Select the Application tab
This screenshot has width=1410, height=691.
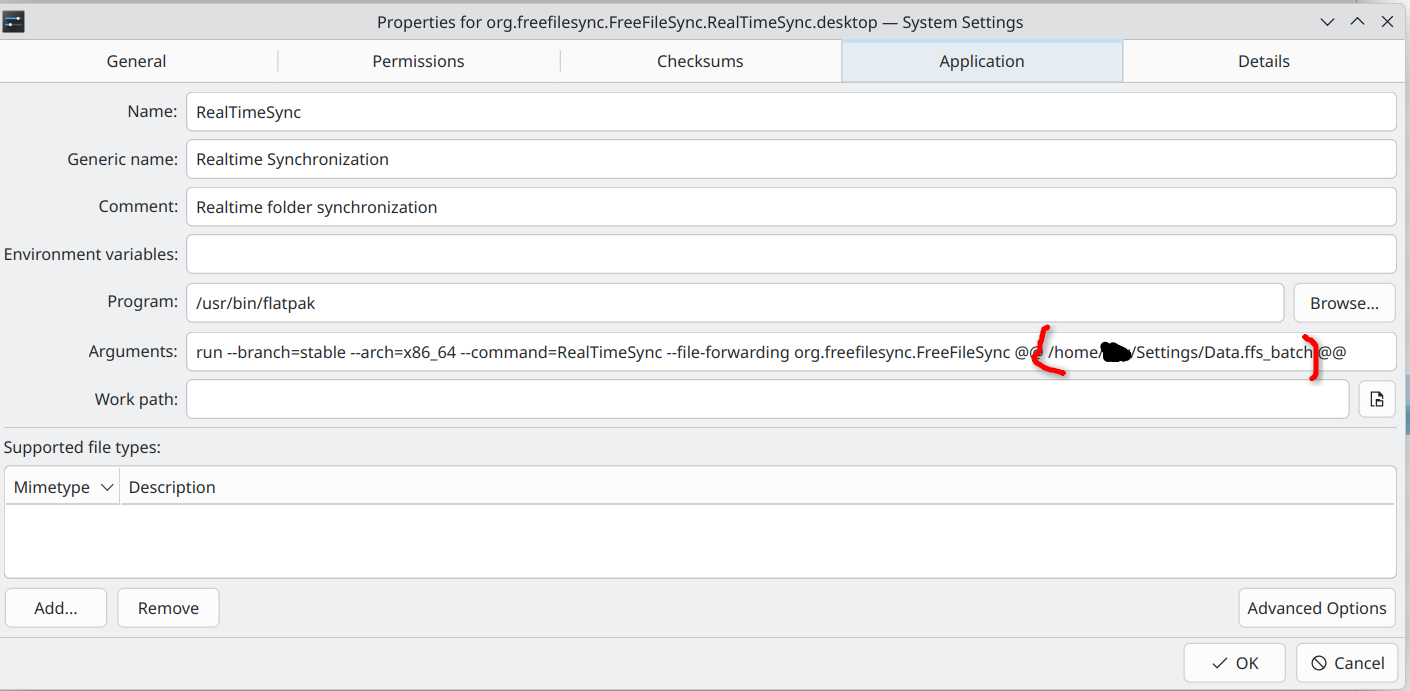pos(982,61)
